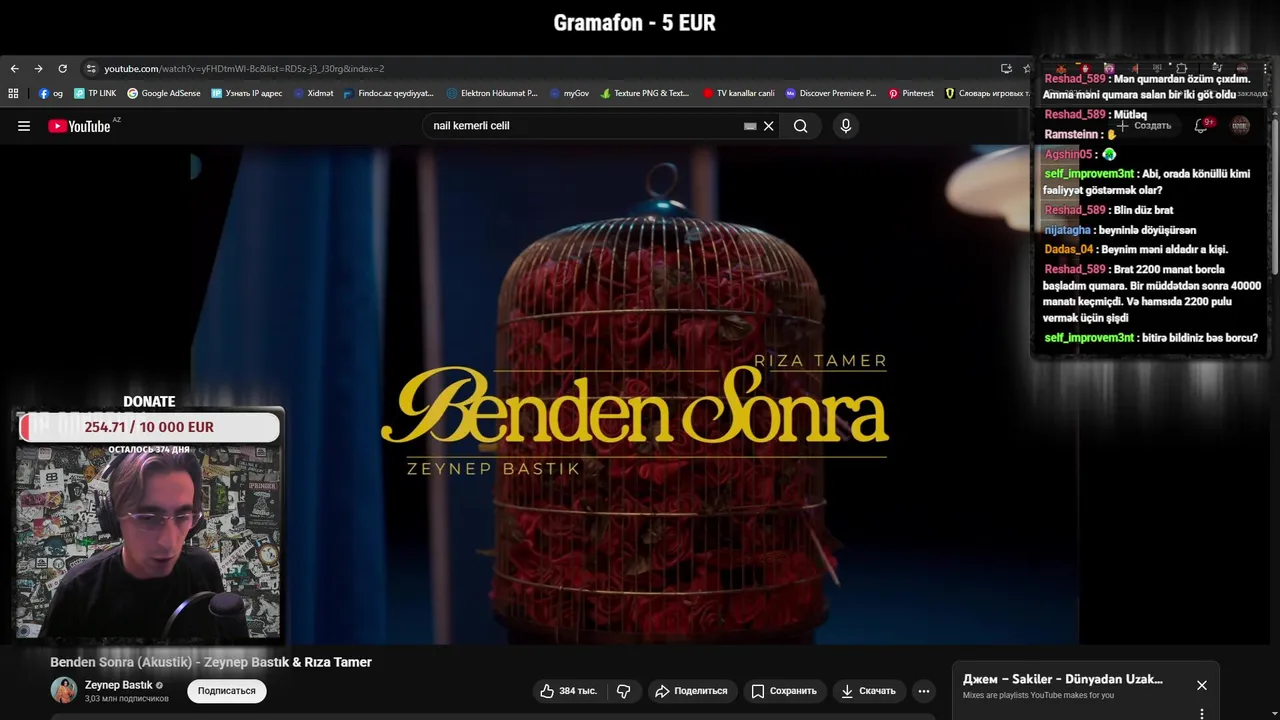Download the video with Скачать
Viewport: 1280px width, 720px height.
click(x=868, y=691)
